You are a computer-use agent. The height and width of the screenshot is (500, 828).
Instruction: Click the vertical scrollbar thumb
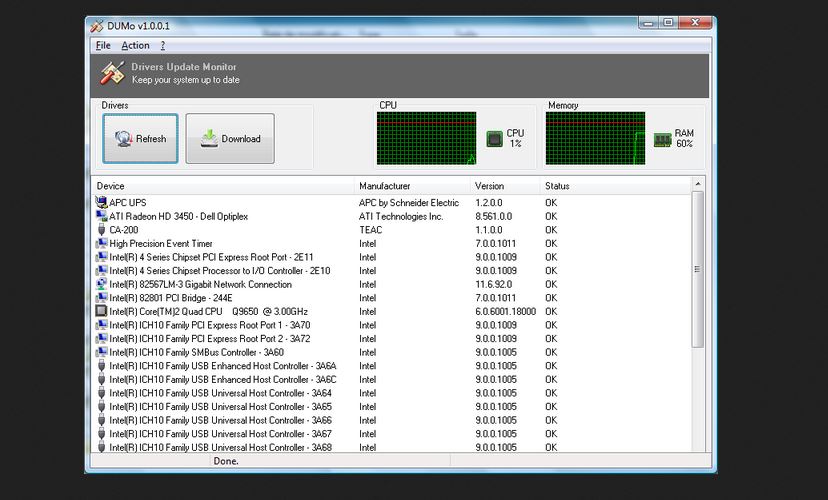pyautogui.click(x=698, y=269)
